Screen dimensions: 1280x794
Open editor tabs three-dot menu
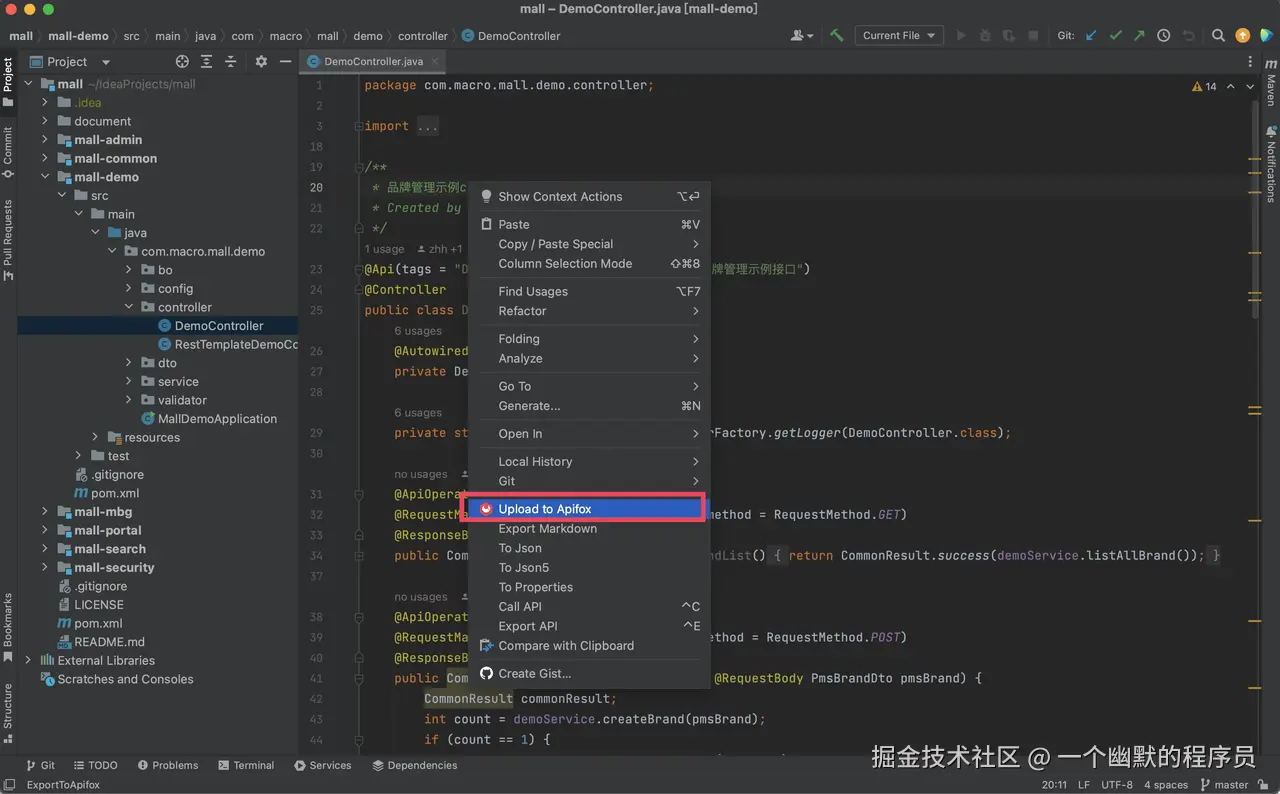1250,62
